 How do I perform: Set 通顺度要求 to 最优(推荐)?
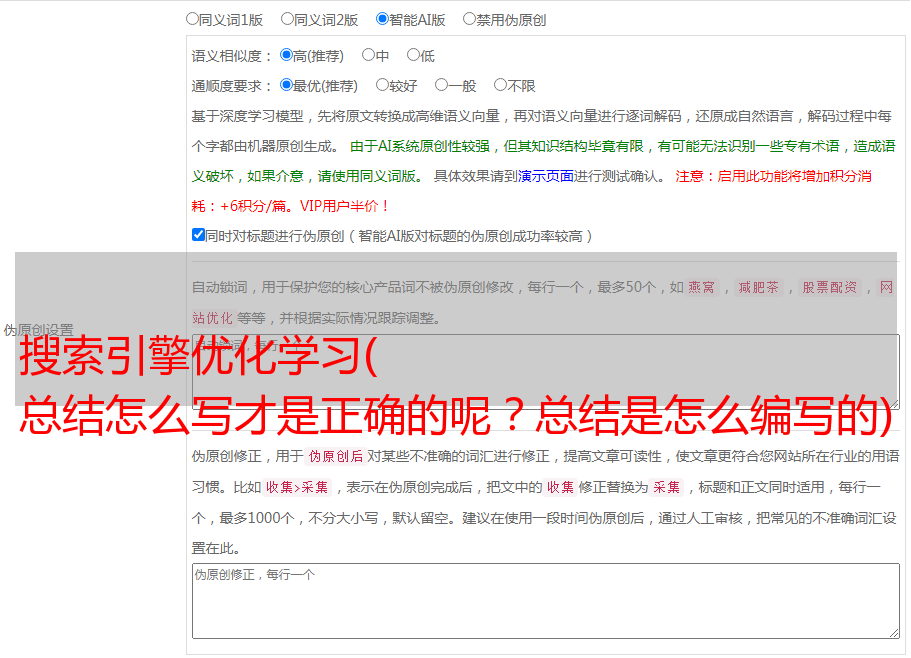286,85
